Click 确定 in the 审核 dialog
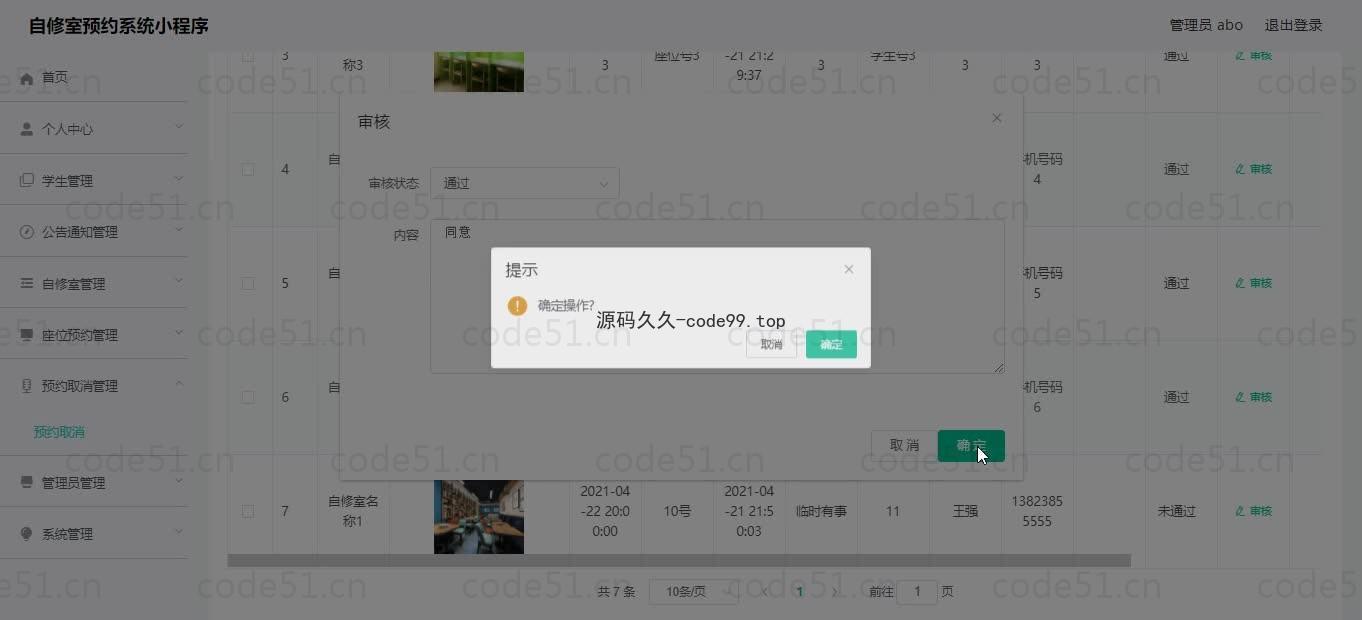 tap(971, 445)
